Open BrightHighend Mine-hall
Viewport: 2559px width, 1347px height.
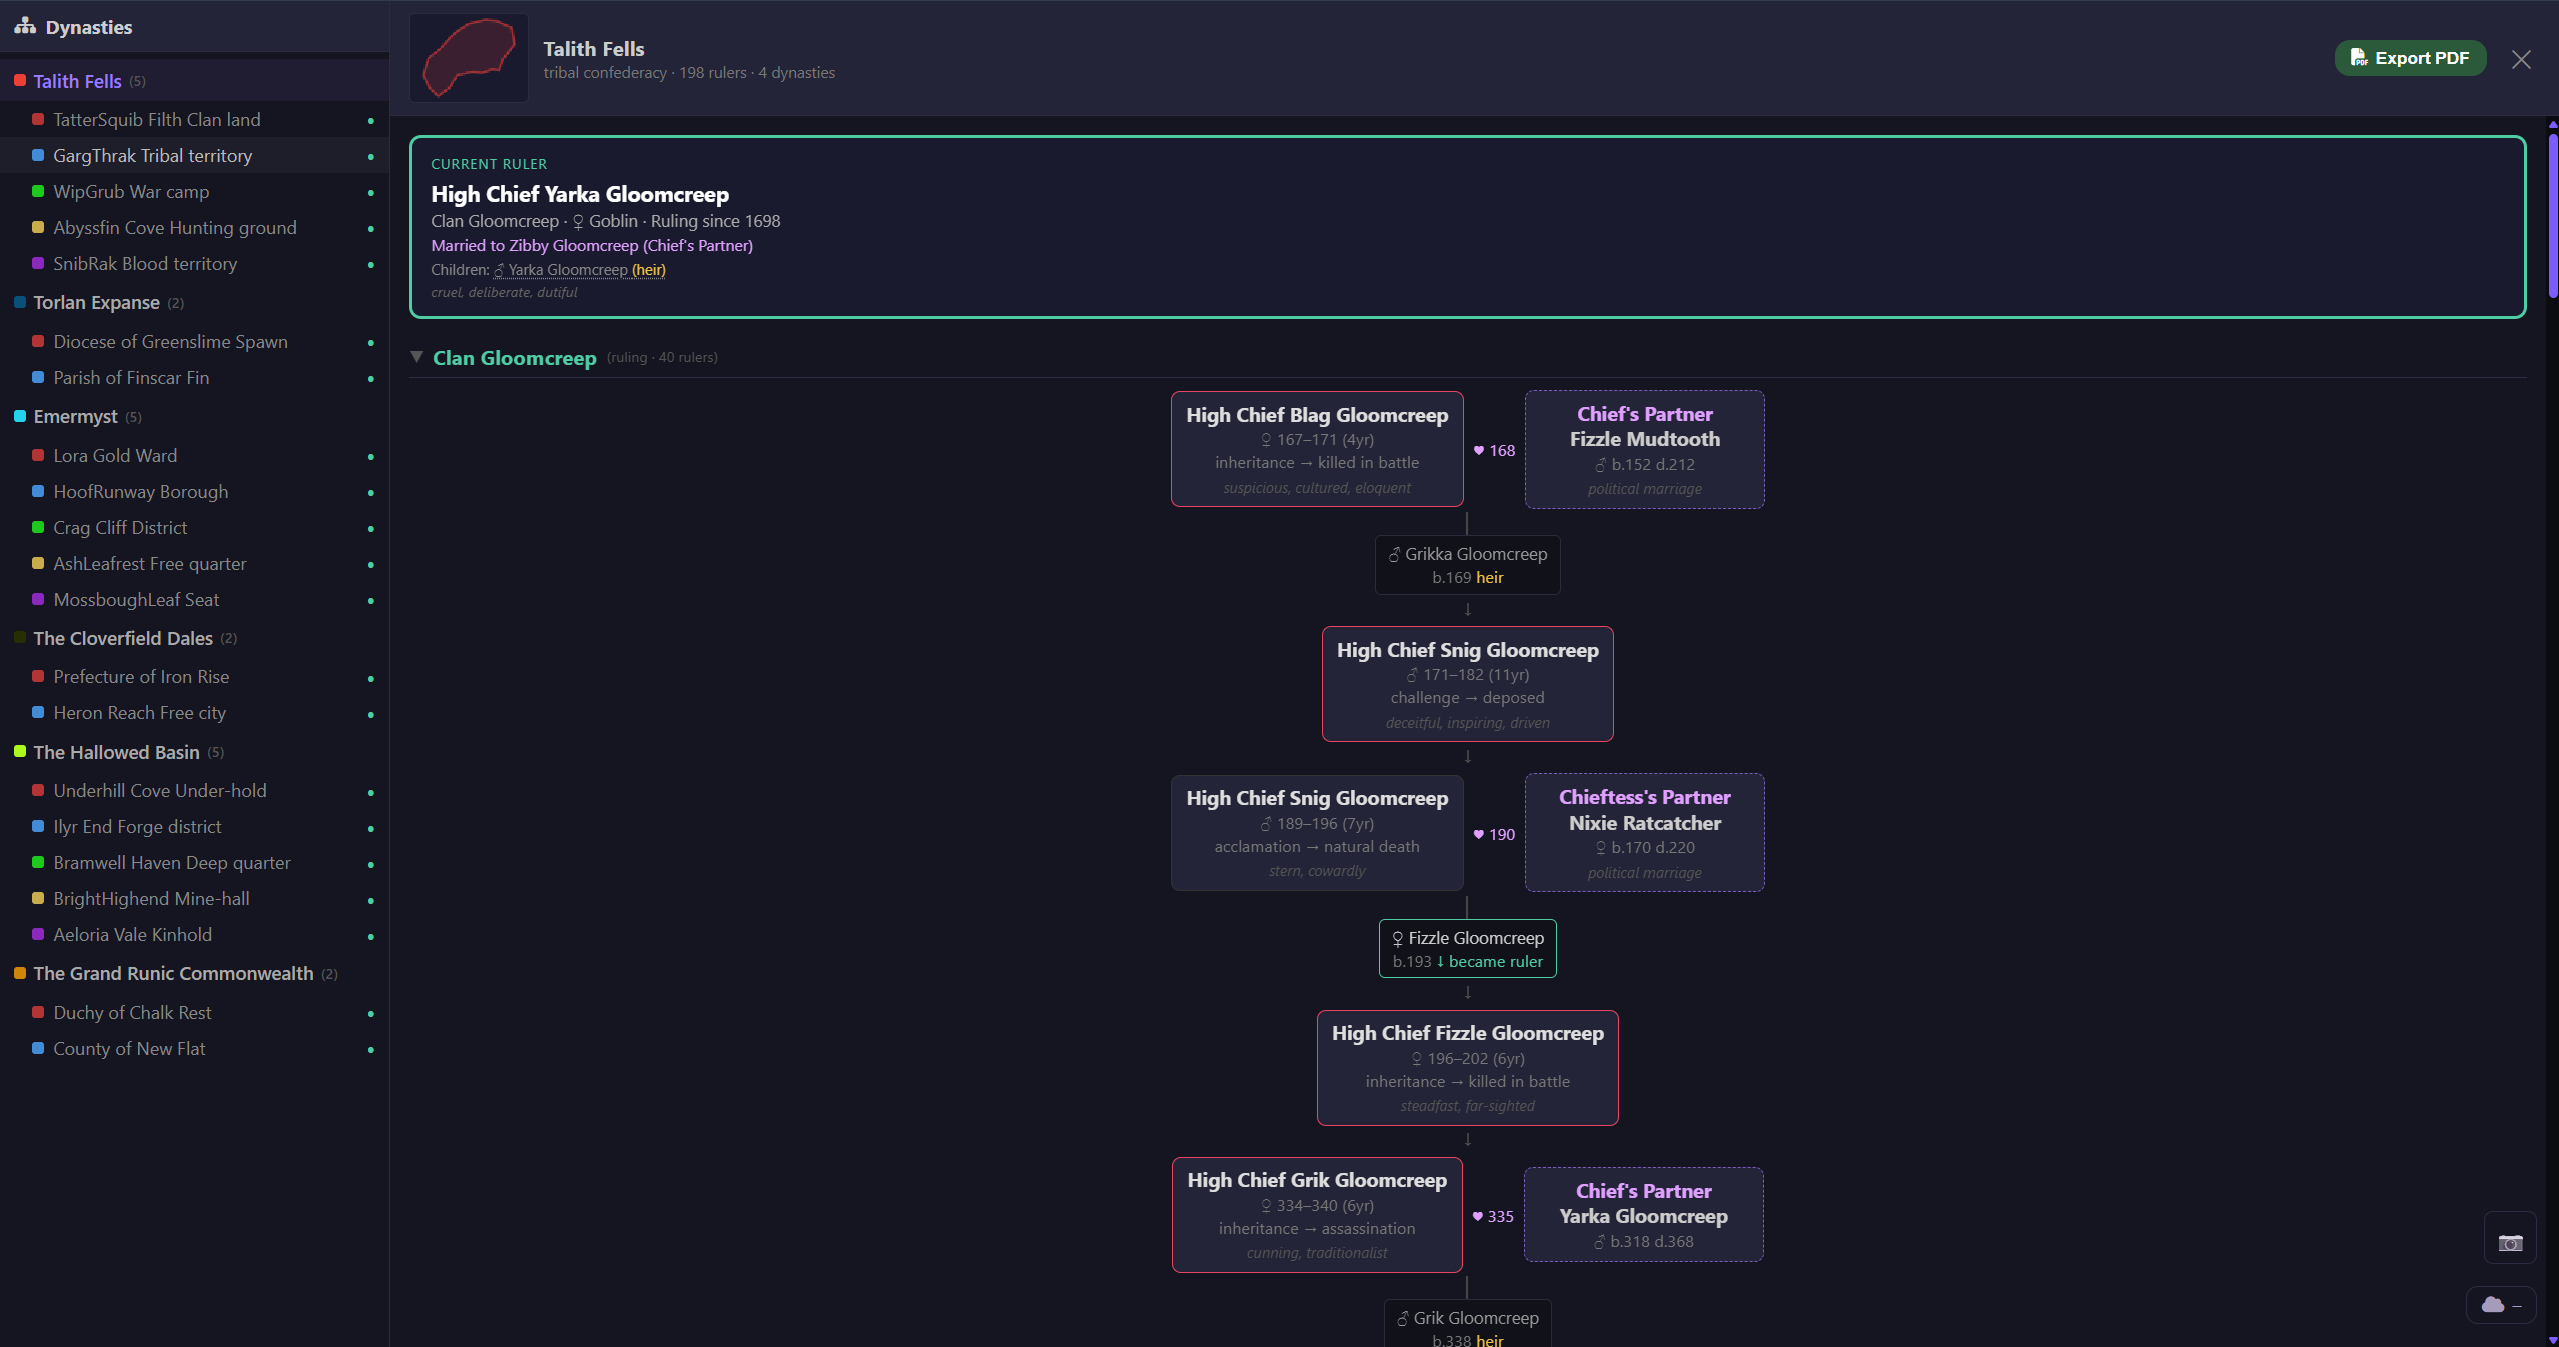[x=194, y=898]
